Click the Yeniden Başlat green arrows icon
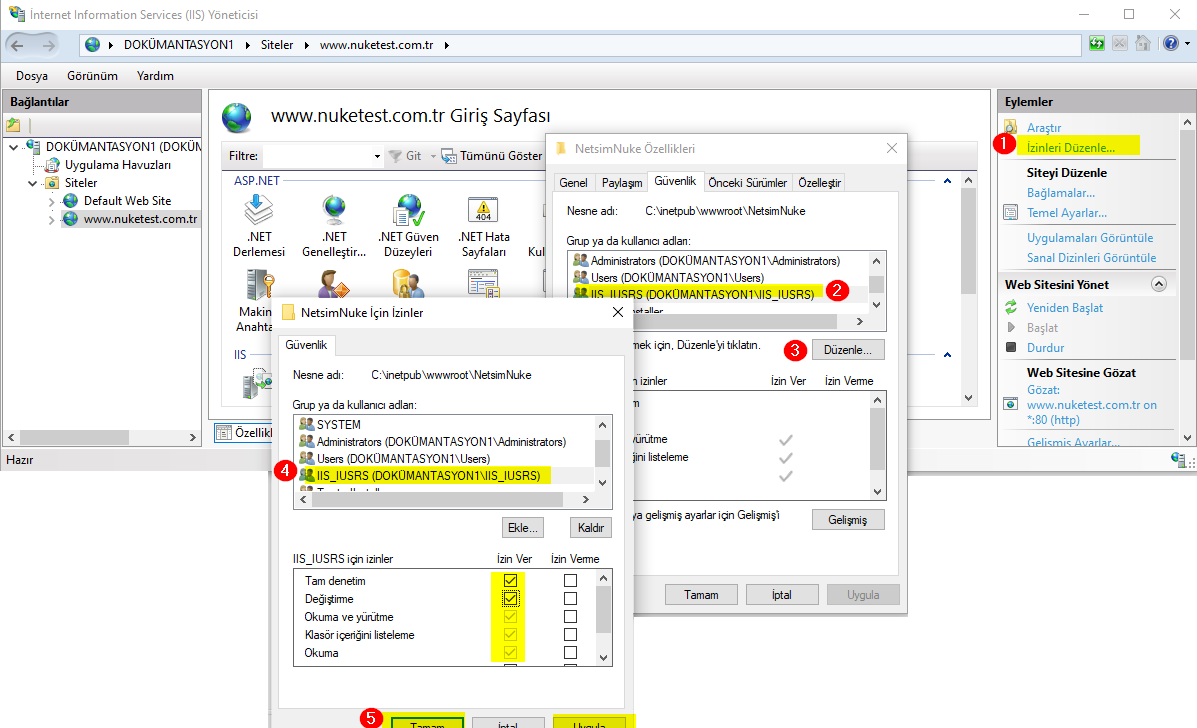Viewport: 1197px width, 728px height. point(1011,307)
